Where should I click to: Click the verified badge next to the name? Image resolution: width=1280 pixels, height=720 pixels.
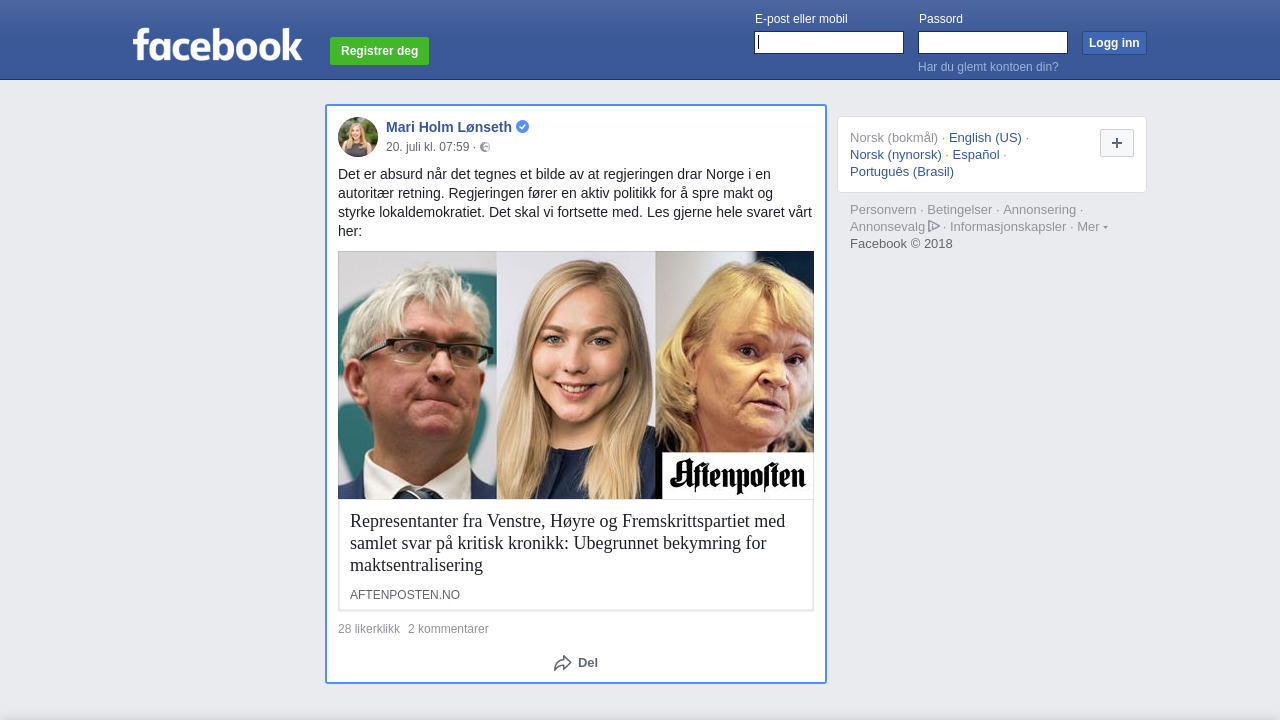click(523, 127)
